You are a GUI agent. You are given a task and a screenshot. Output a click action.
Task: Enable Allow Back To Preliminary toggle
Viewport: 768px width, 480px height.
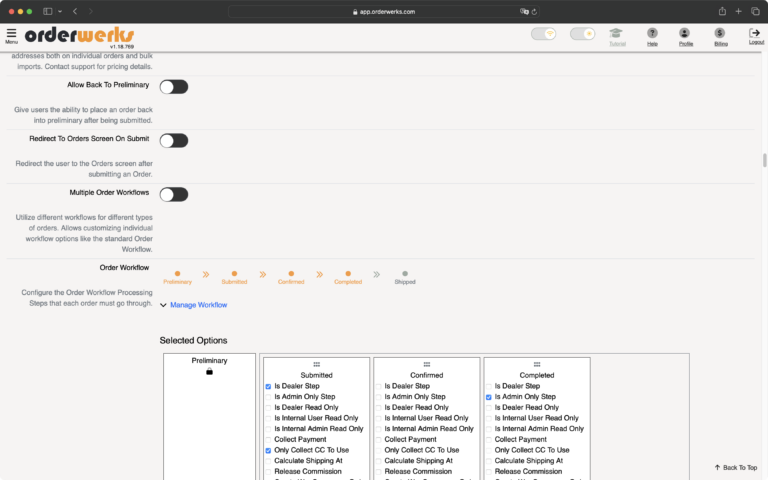(174, 87)
